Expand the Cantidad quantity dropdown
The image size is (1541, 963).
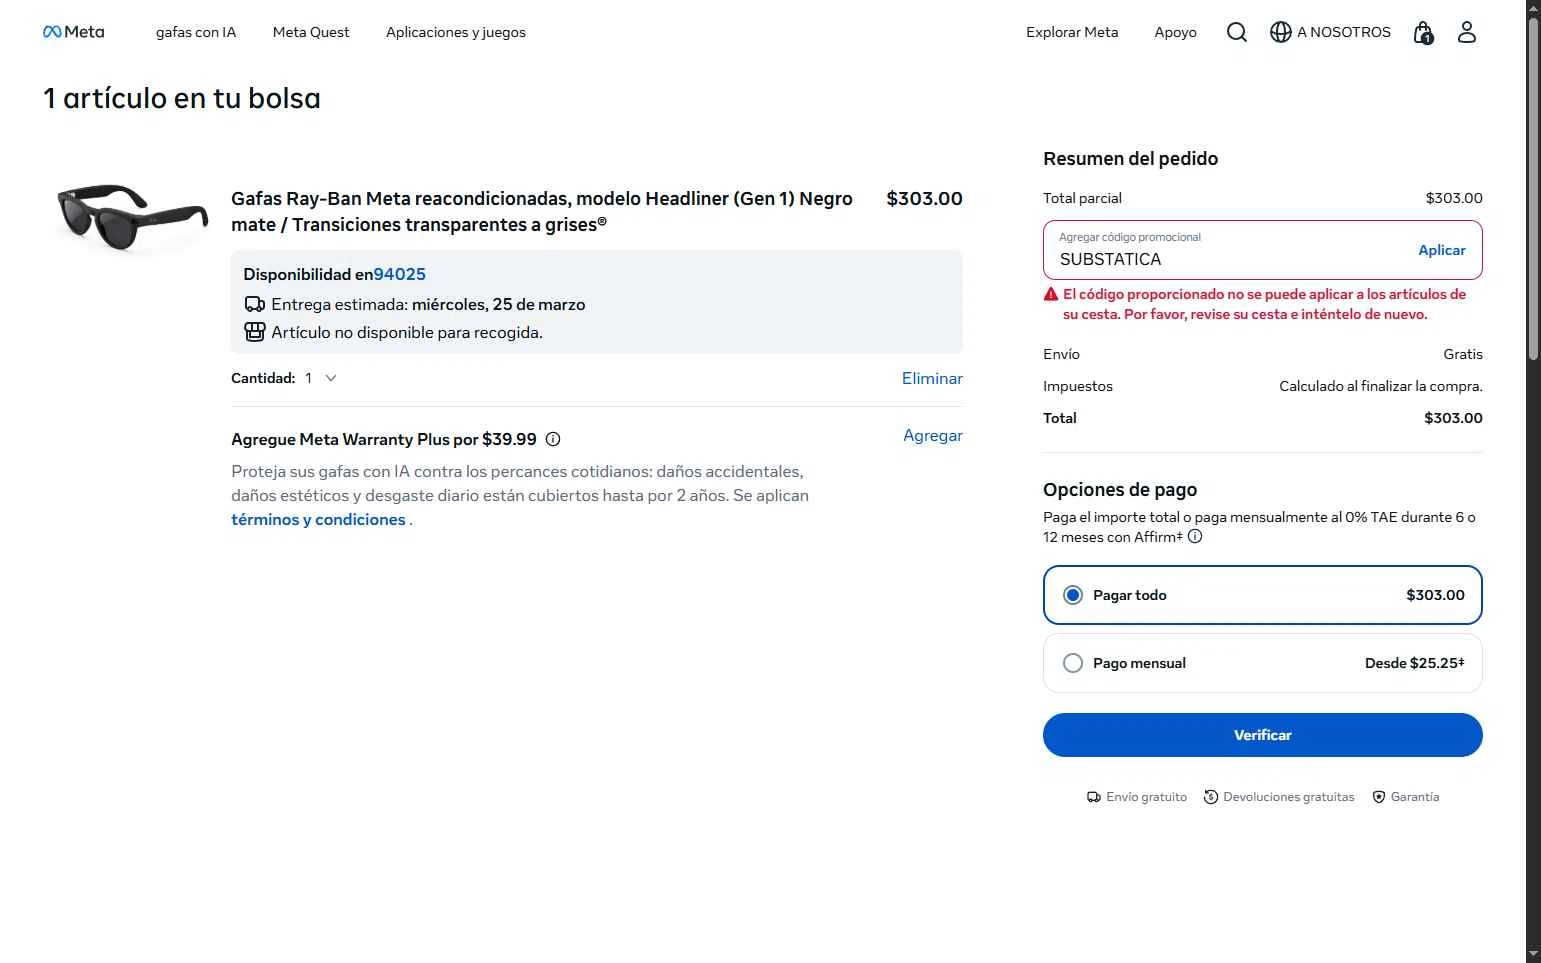(321, 378)
